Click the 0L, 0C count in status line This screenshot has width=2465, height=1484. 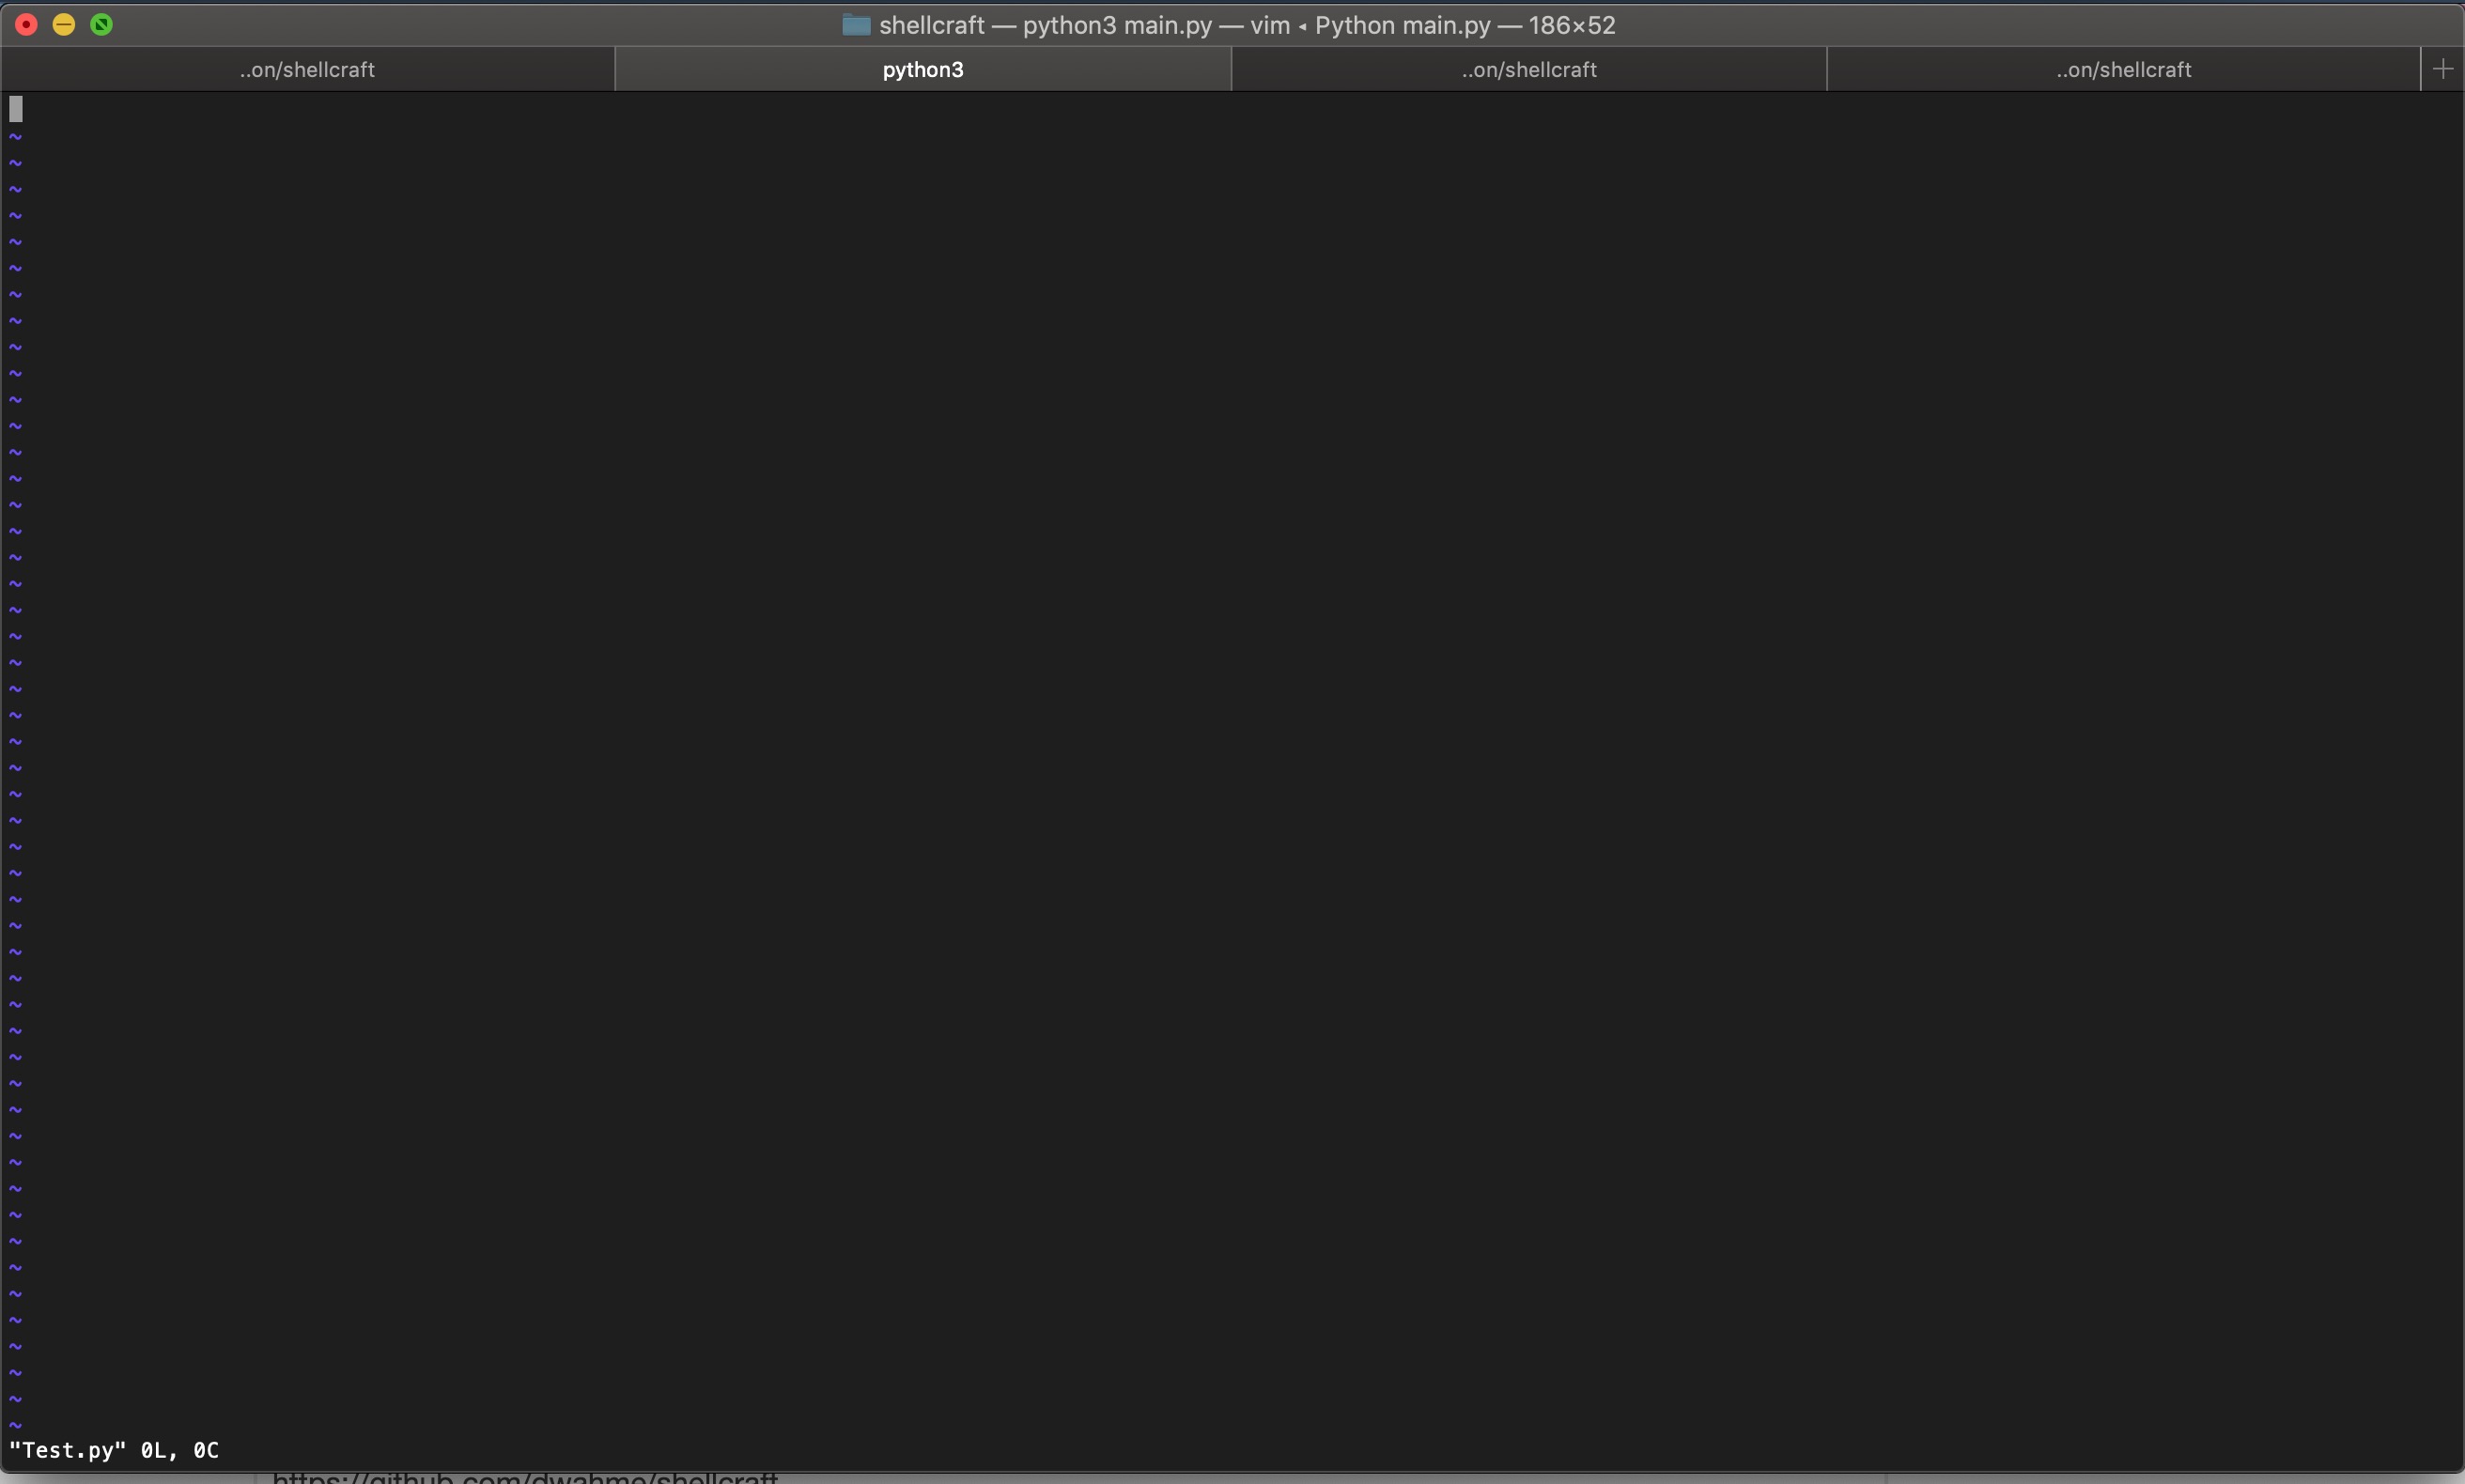click(x=180, y=1450)
